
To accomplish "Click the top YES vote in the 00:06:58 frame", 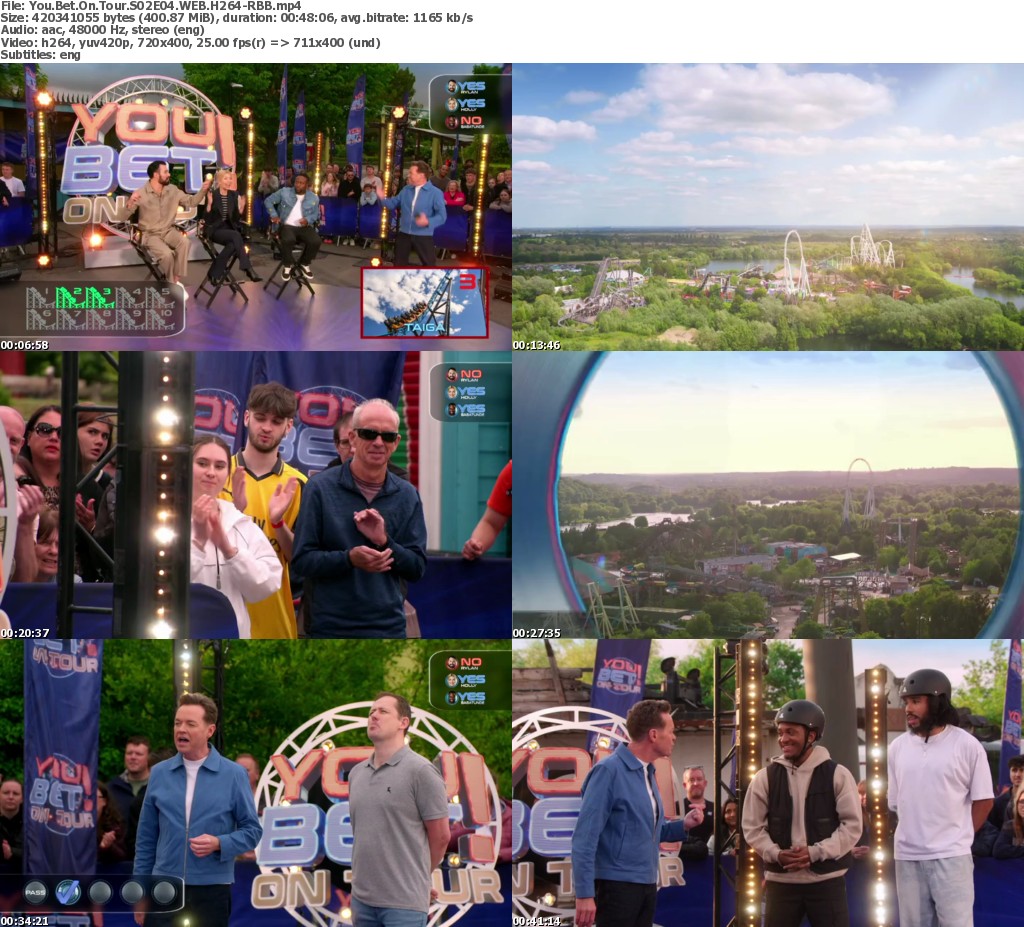I will coord(466,87).
